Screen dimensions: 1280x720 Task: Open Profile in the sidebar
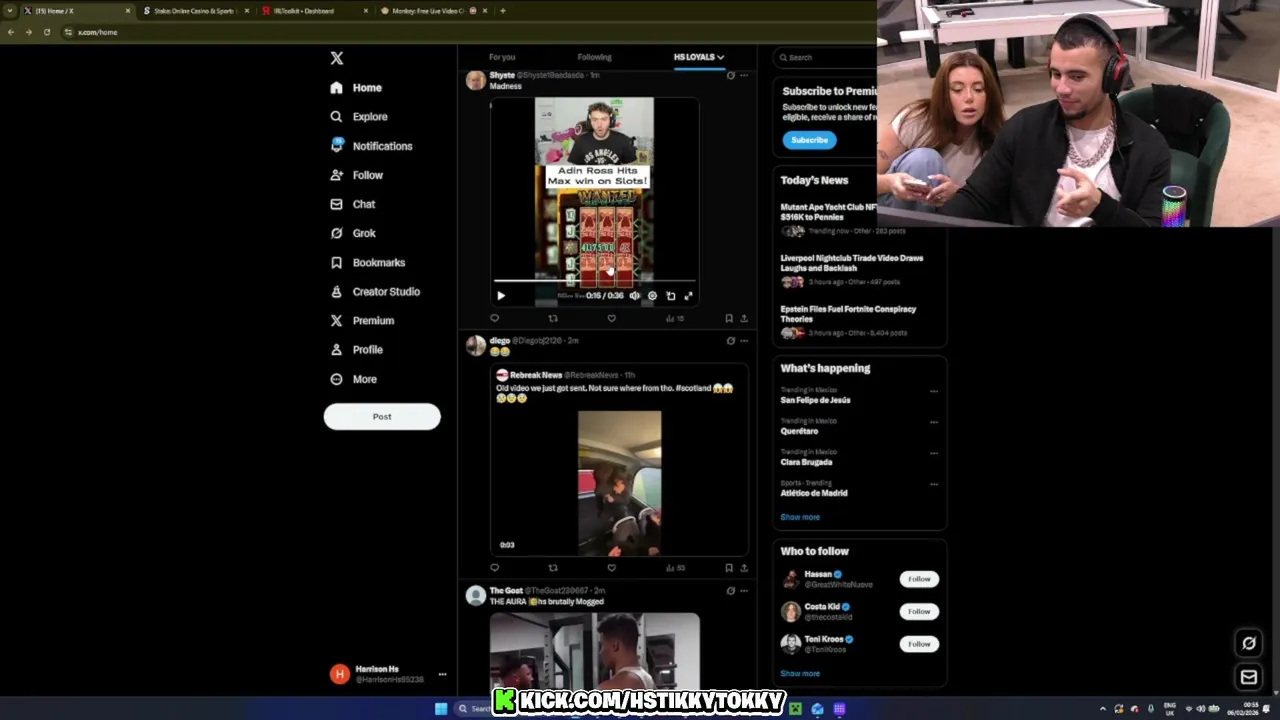click(x=356, y=349)
